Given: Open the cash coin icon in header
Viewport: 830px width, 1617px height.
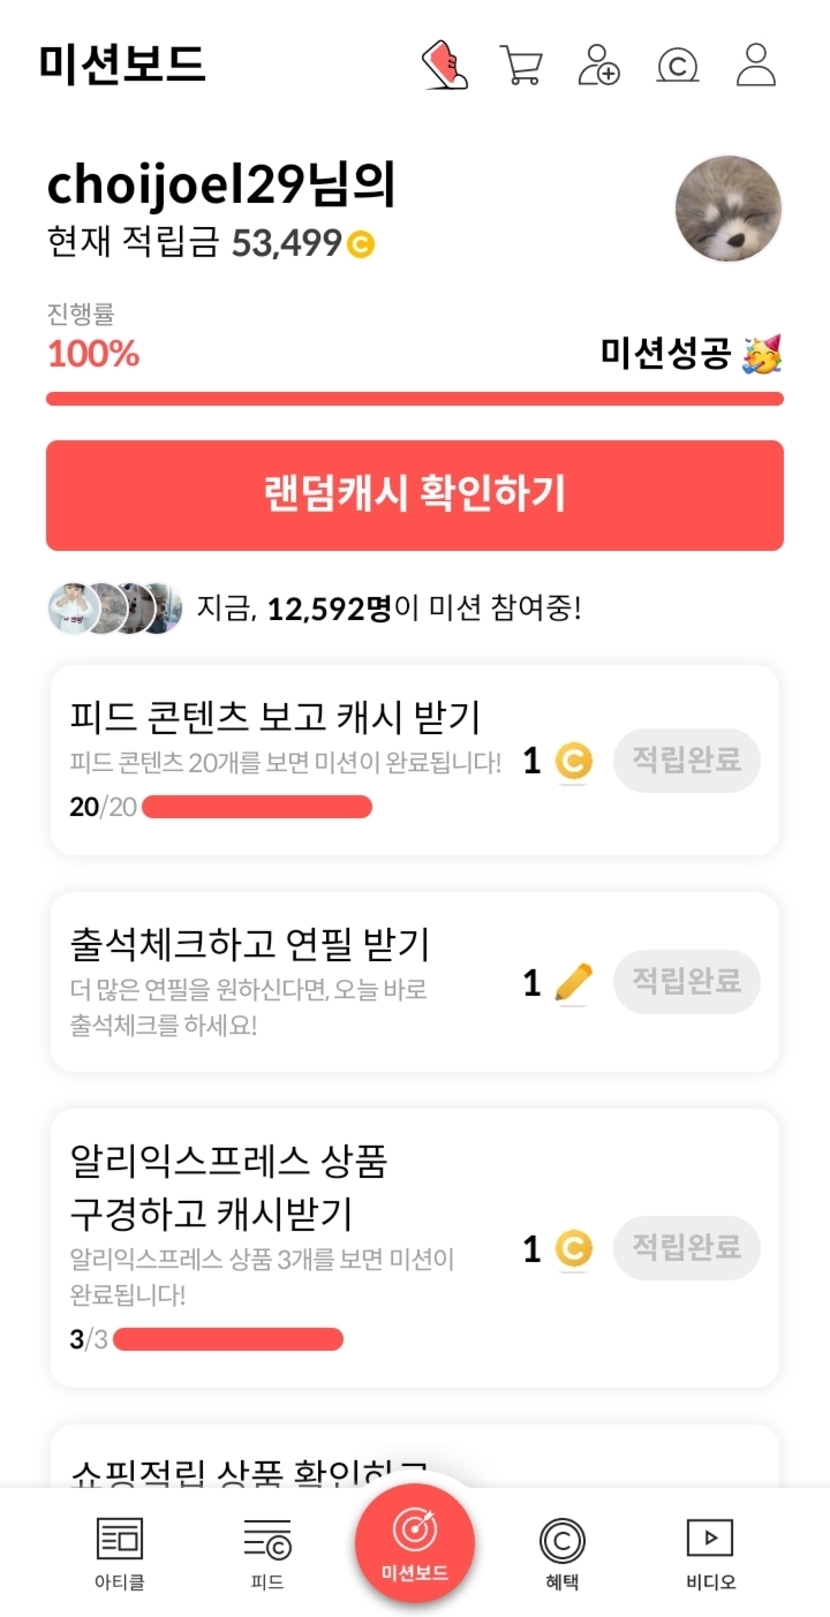Looking at the screenshot, I should tap(677, 66).
